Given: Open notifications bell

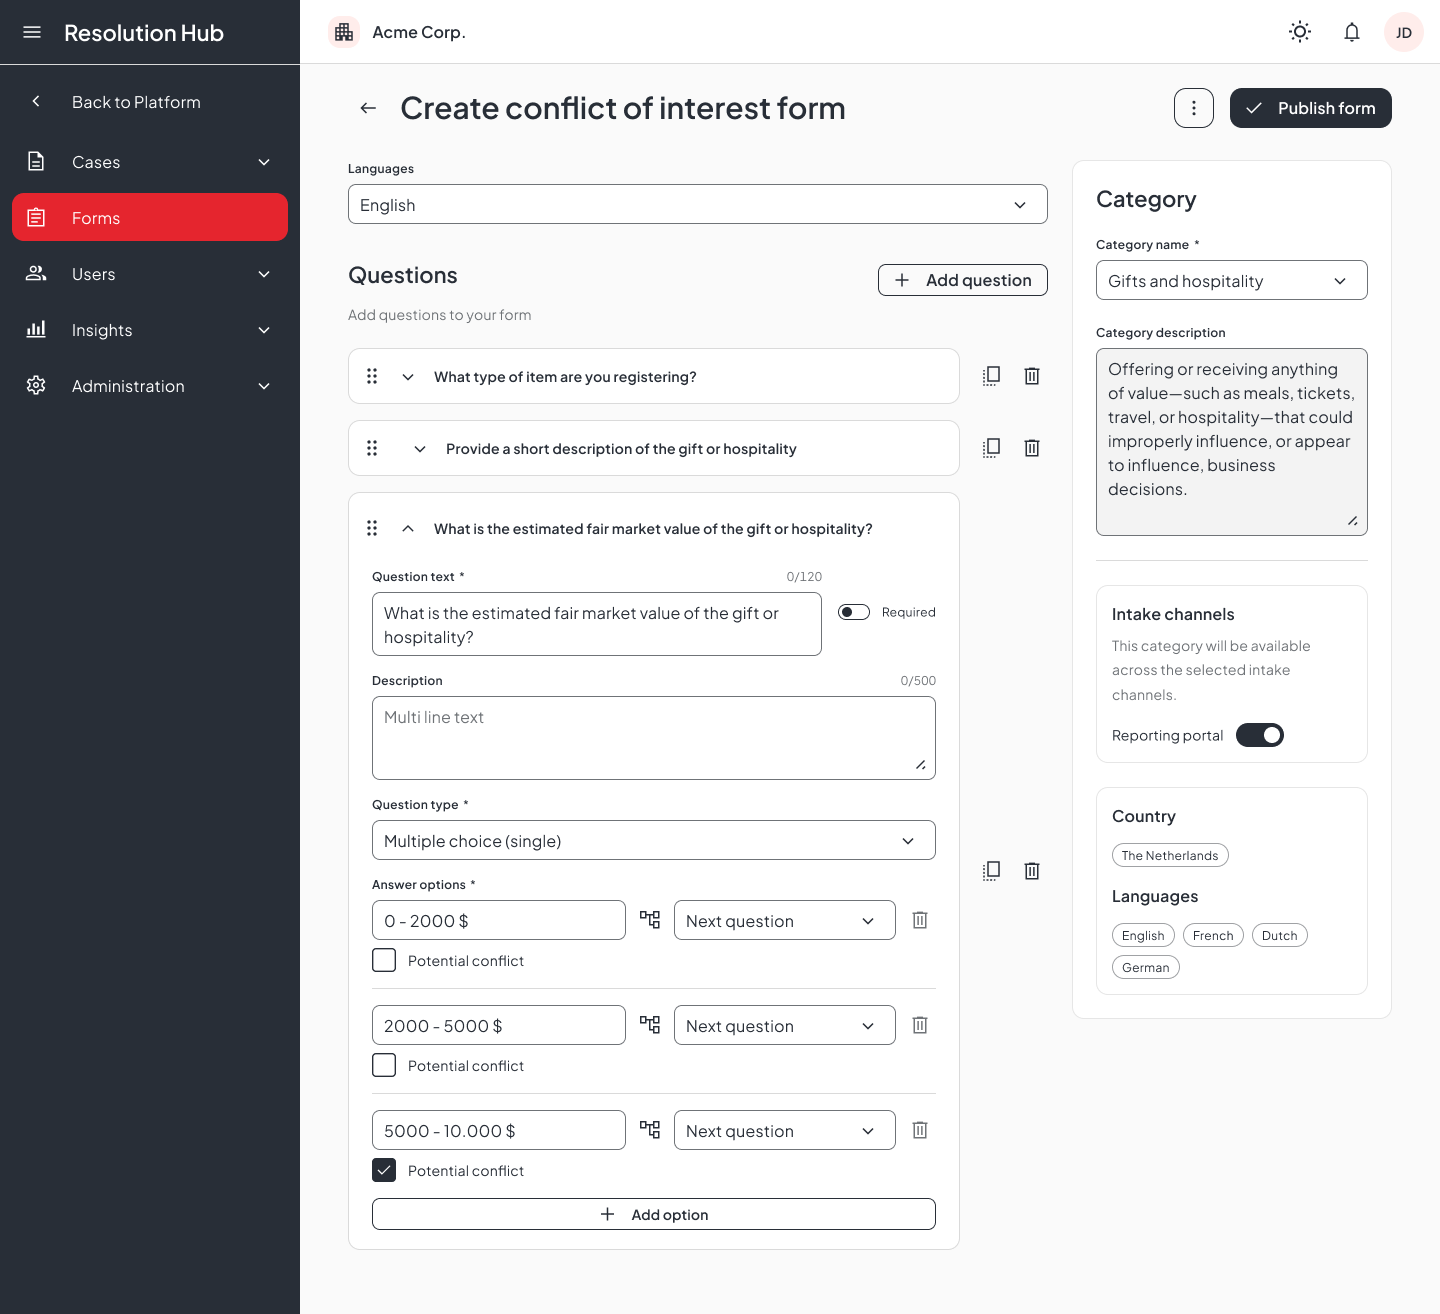Looking at the screenshot, I should tap(1352, 32).
